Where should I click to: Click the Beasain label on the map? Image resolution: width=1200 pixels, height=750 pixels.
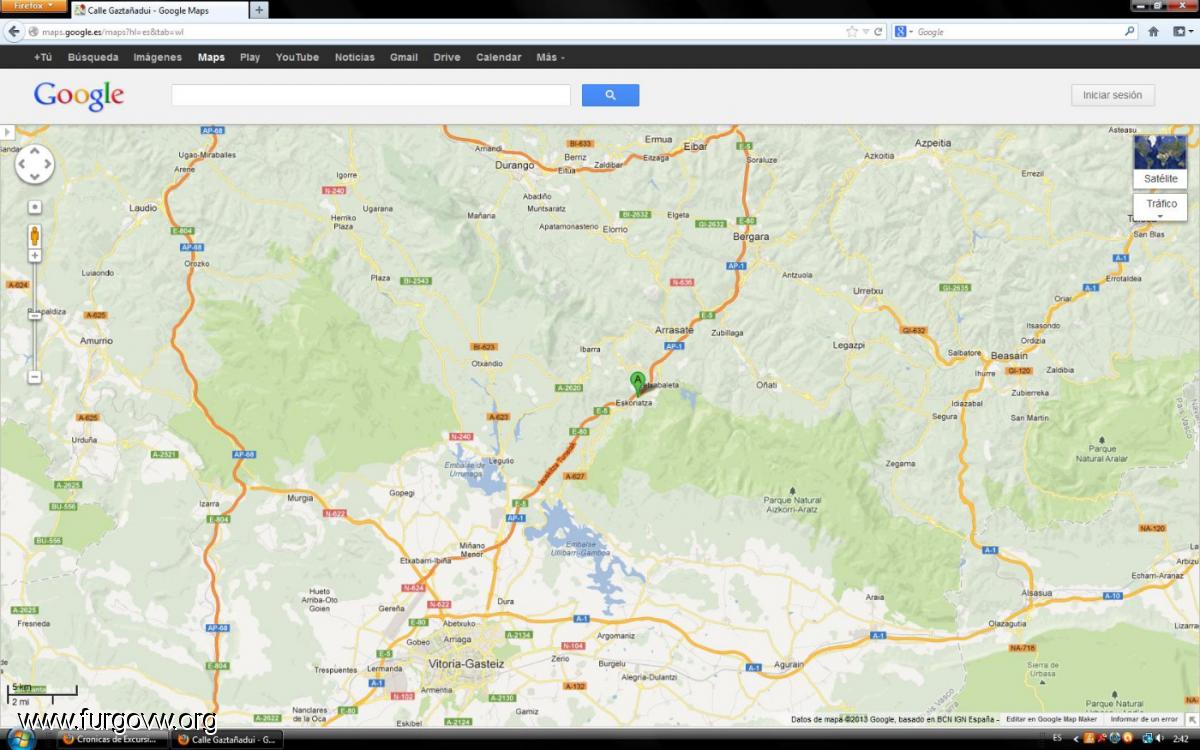click(1009, 356)
